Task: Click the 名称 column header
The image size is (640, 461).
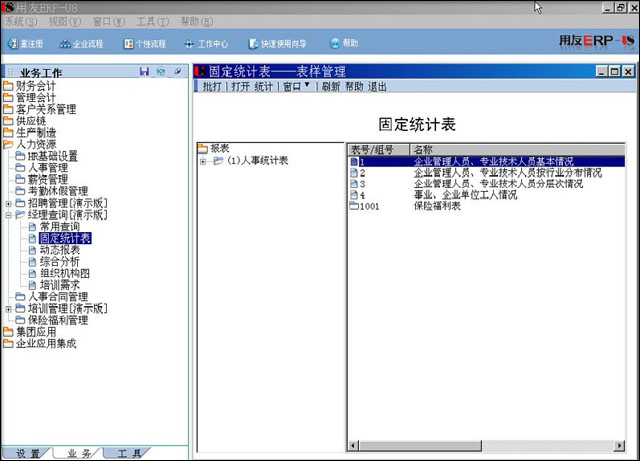Action: pos(517,149)
